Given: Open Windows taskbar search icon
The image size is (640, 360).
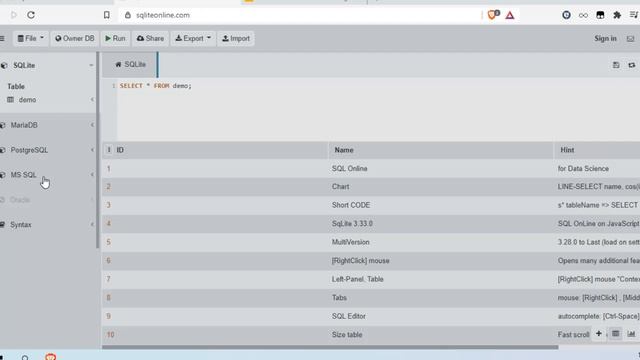Looking at the screenshot, I should point(25,358).
